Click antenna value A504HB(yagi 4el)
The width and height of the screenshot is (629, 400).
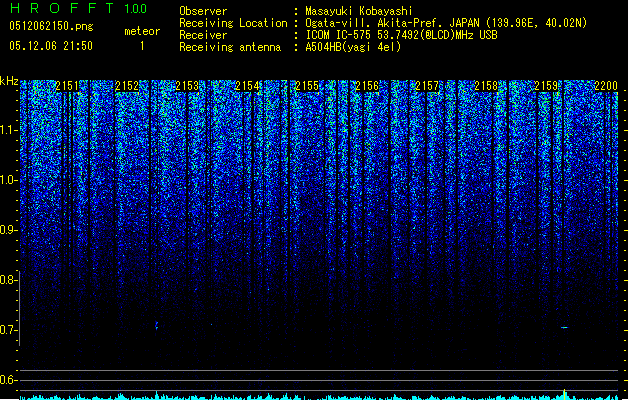click(353, 47)
